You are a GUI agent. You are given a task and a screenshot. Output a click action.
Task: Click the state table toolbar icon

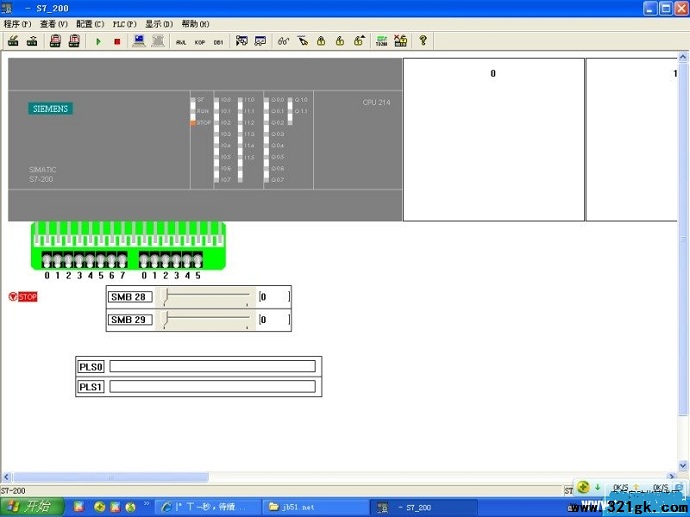(x=261, y=41)
